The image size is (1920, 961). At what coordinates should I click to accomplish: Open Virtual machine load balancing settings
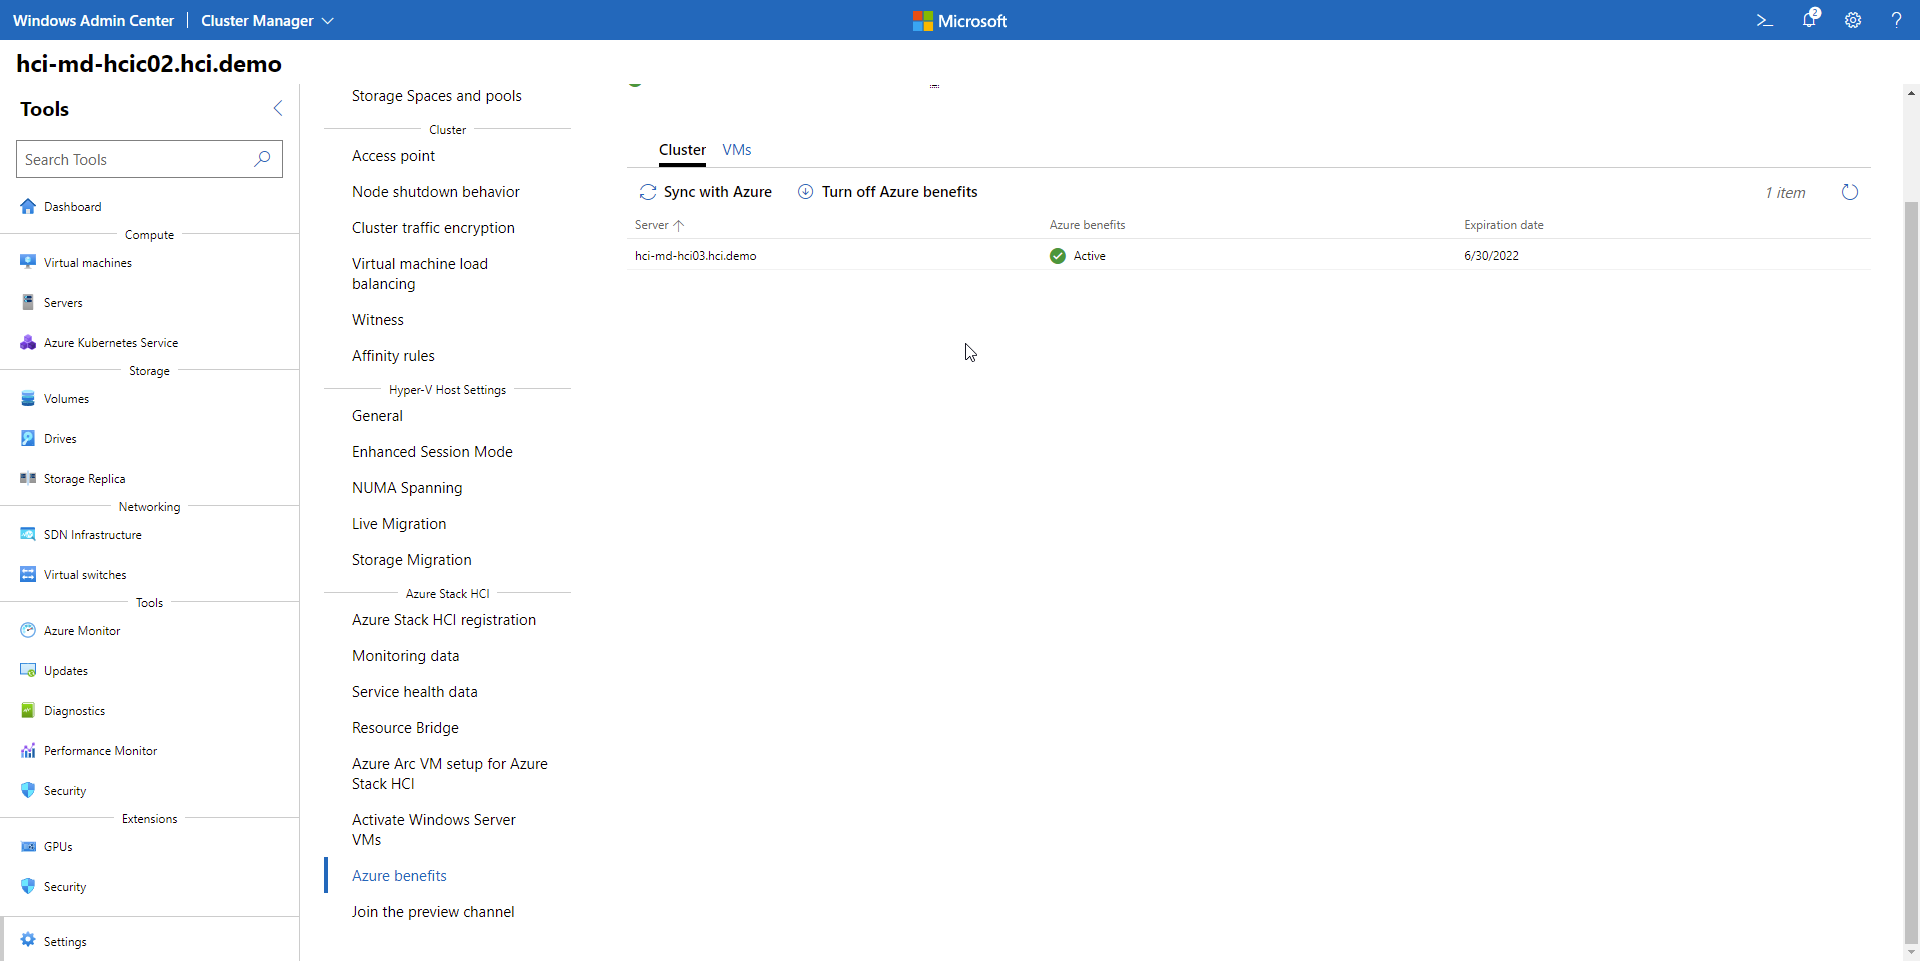pyautogui.click(x=420, y=274)
